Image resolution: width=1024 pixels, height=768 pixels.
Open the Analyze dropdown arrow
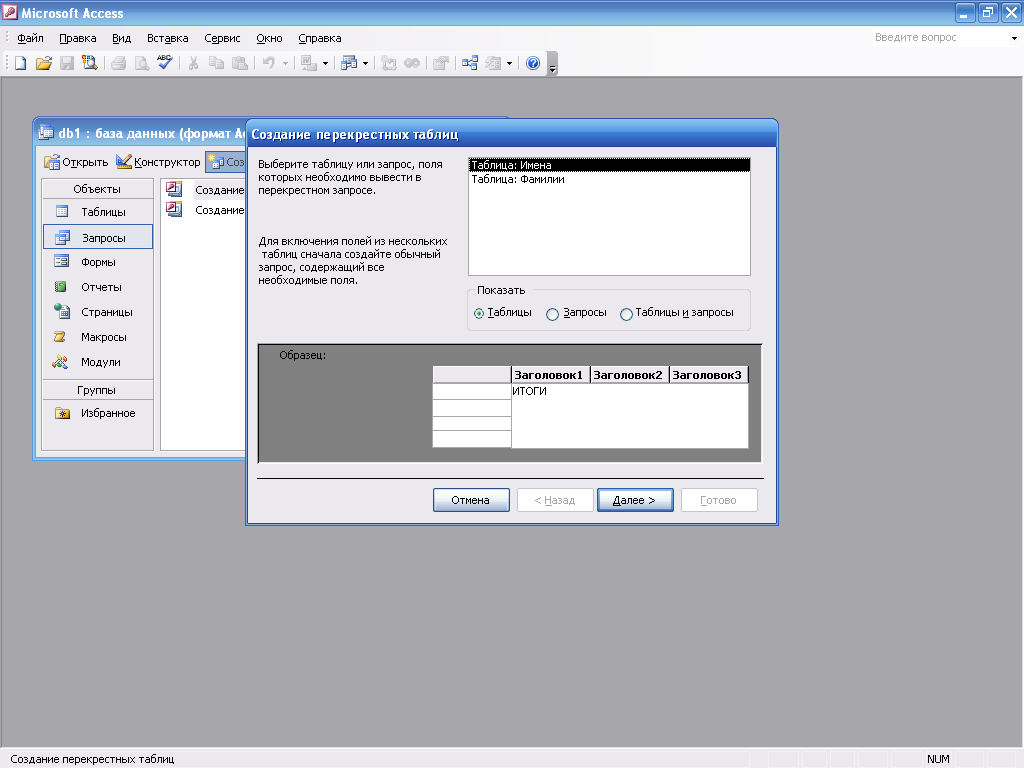click(x=365, y=63)
